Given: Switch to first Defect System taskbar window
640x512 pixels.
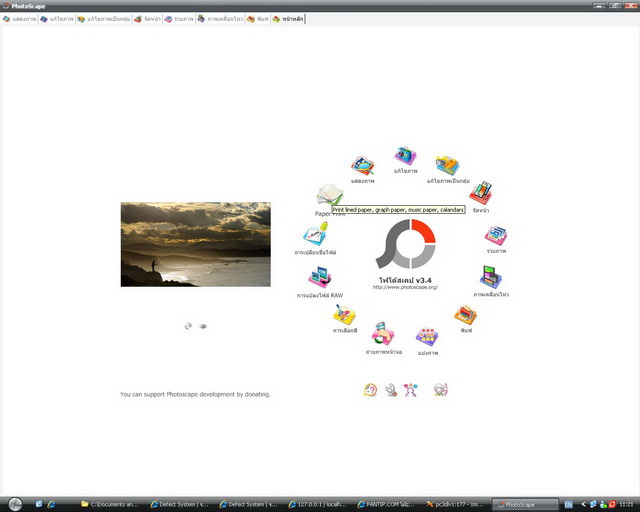Looking at the screenshot, I should 180,504.
